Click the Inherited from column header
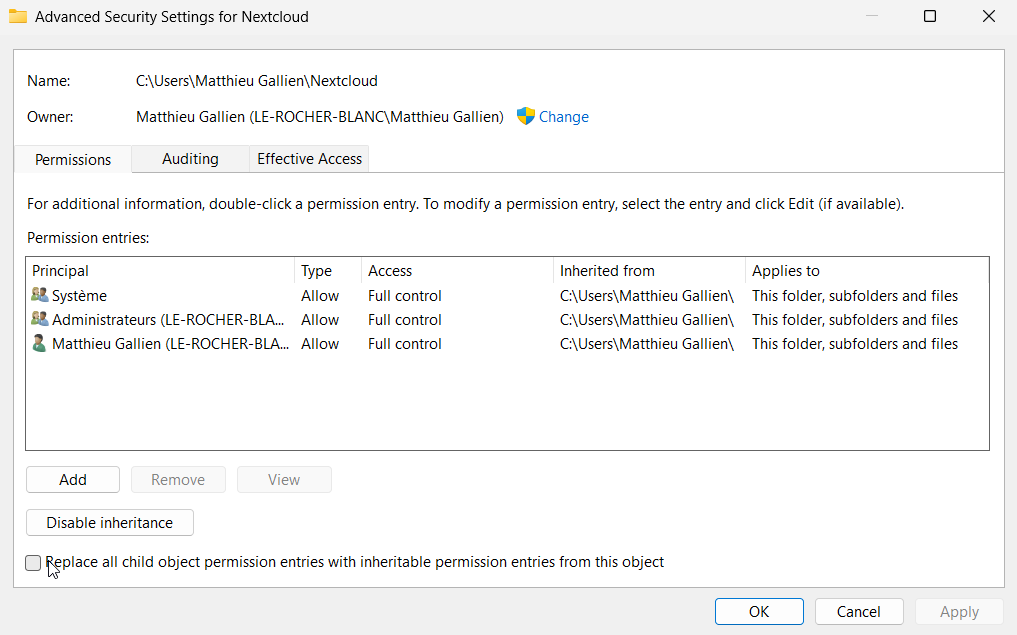This screenshot has height=635, width=1017. tap(649, 270)
